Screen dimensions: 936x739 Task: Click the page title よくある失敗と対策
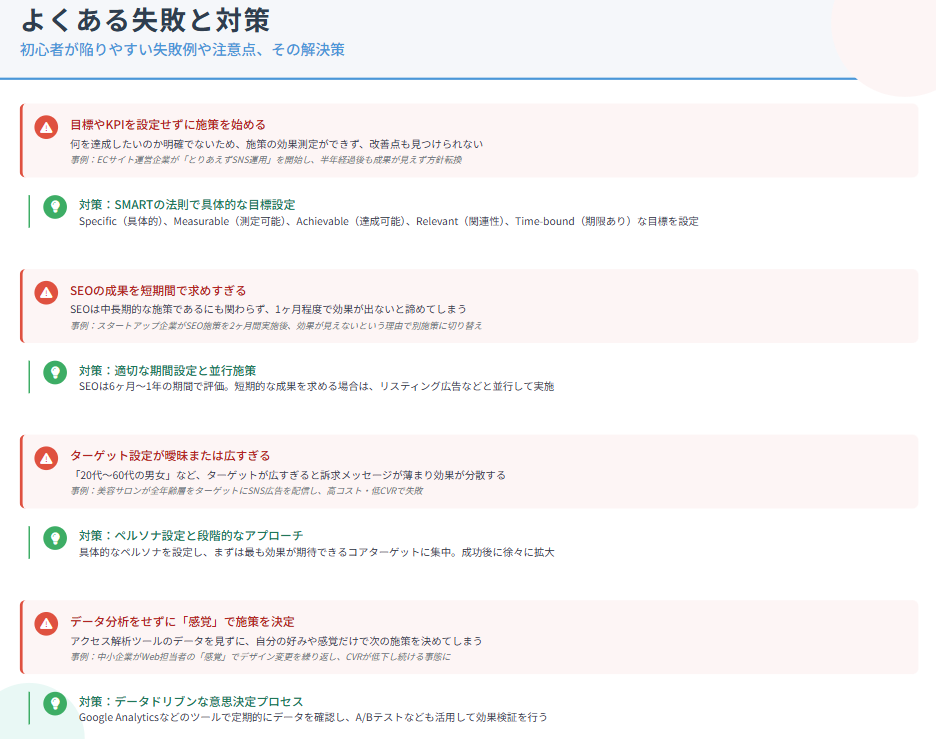[145, 19]
